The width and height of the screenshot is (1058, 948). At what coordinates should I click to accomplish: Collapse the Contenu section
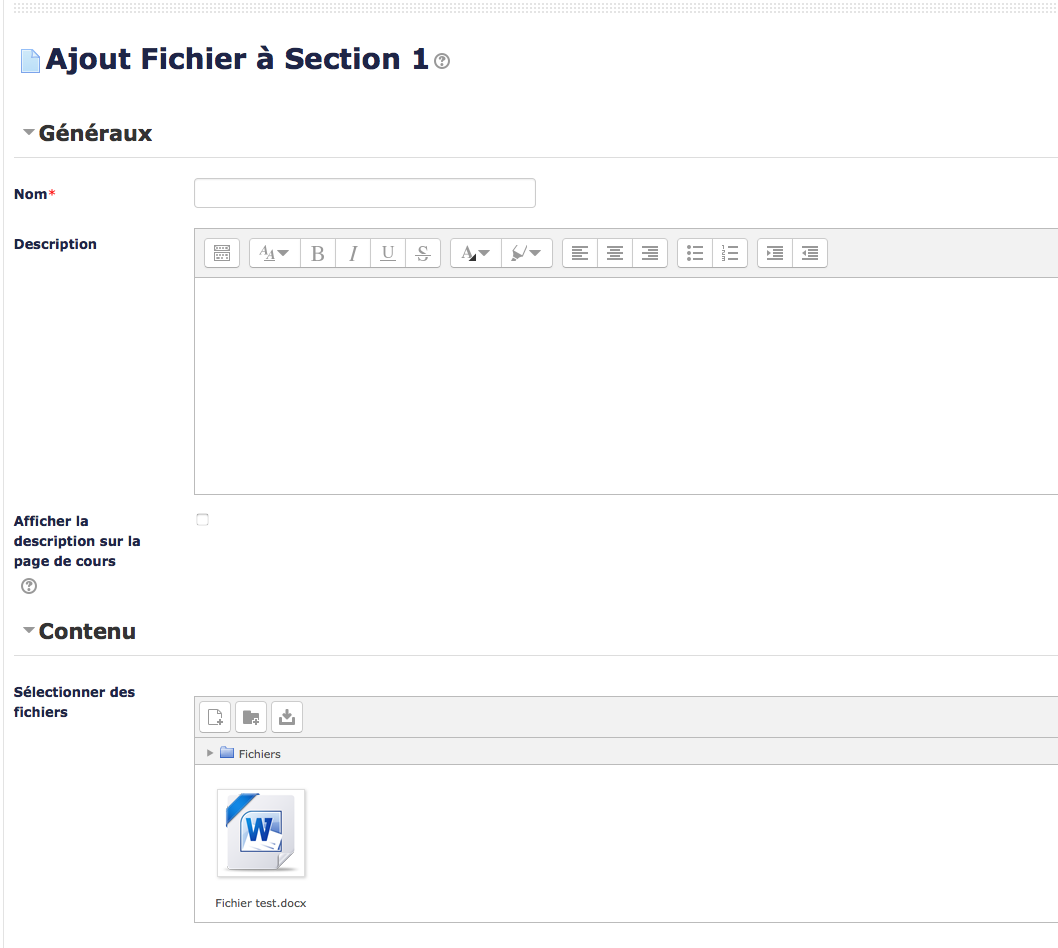pos(29,630)
